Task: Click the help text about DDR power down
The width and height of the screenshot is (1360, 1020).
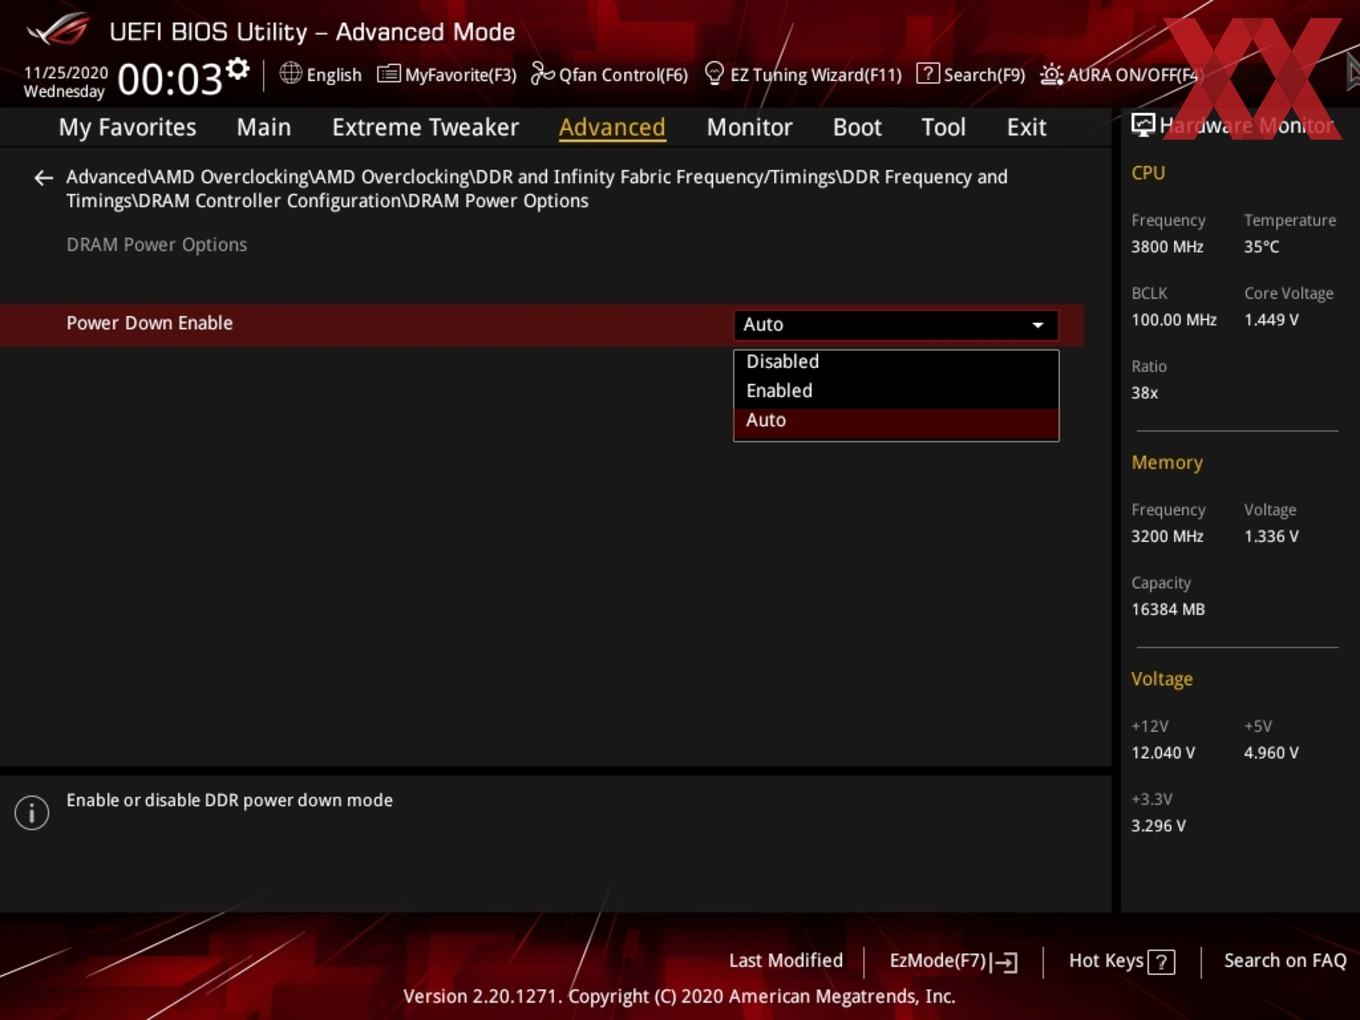Action: [x=229, y=800]
